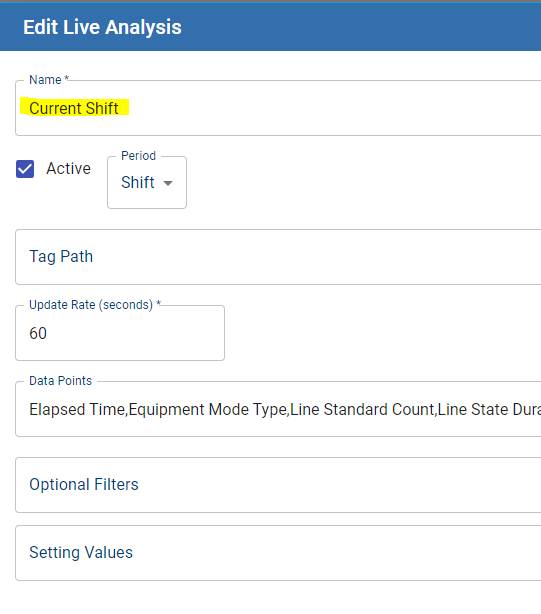
Task: Tick the Active checkbox
Action: pos(25,169)
